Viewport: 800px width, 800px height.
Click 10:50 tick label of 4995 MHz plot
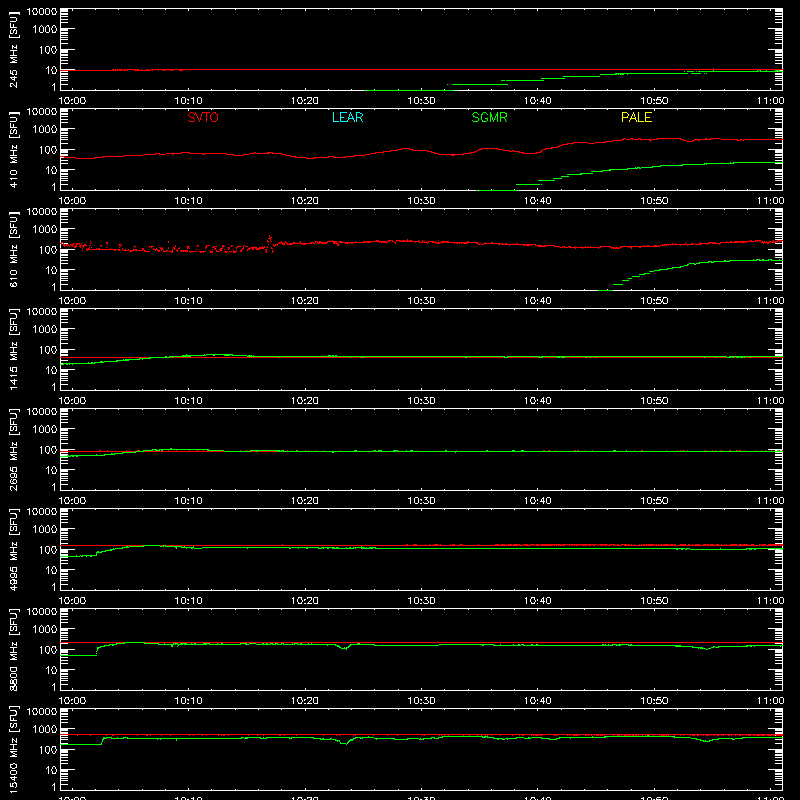(x=654, y=601)
